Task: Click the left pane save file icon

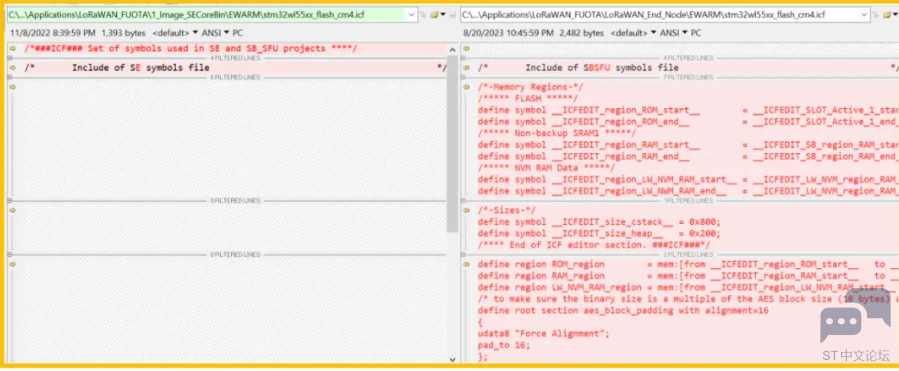Action: click(453, 15)
